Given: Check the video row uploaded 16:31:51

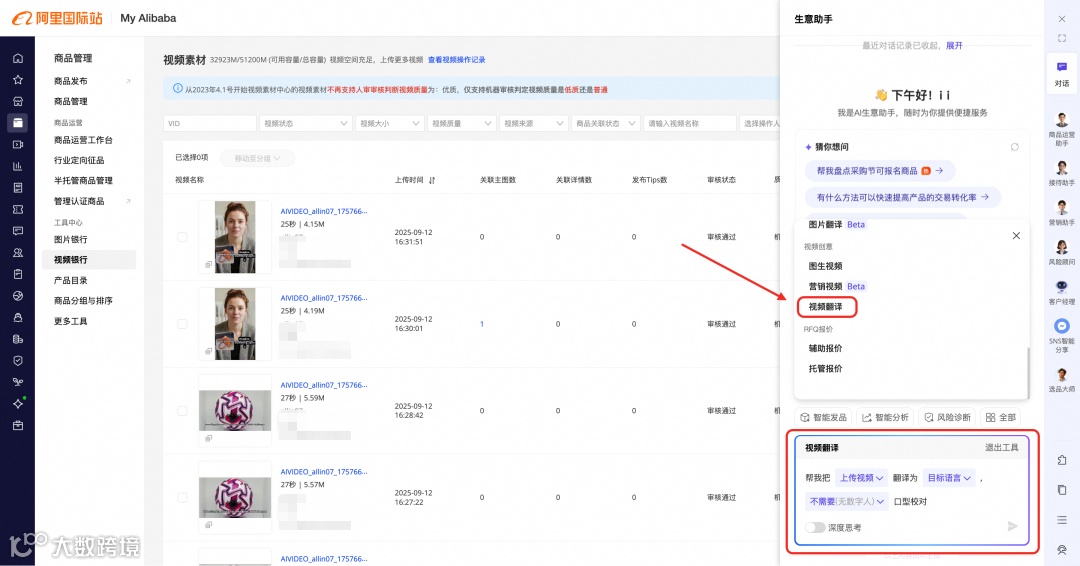Looking at the screenshot, I should (182, 237).
